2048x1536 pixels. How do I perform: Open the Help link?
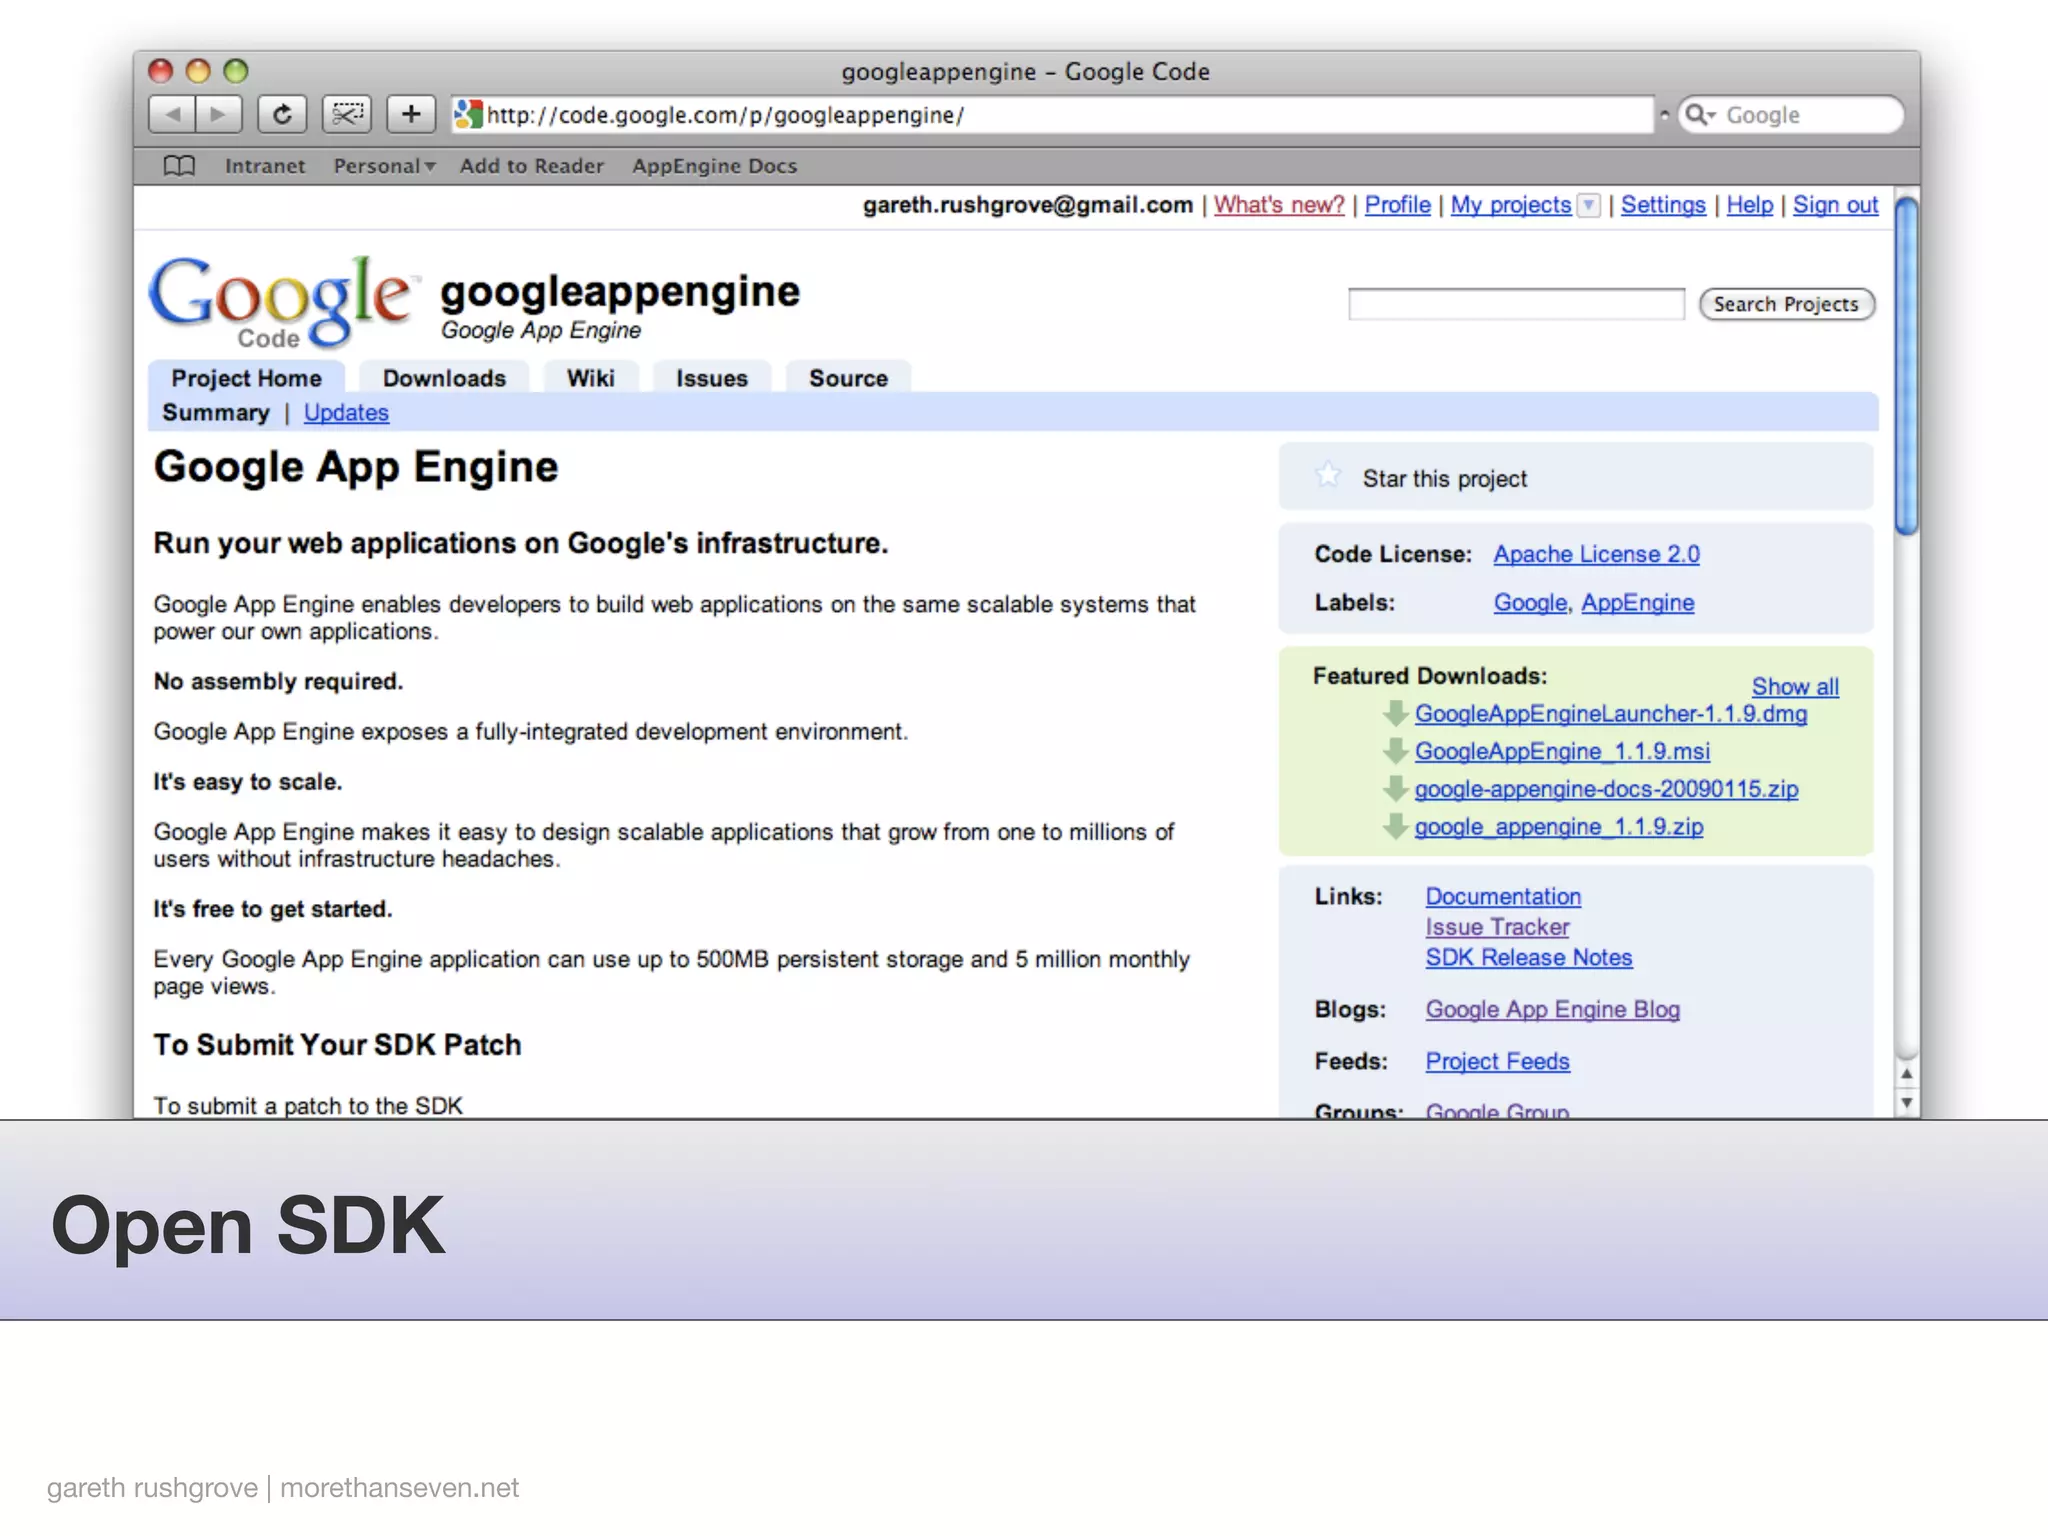[1749, 205]
